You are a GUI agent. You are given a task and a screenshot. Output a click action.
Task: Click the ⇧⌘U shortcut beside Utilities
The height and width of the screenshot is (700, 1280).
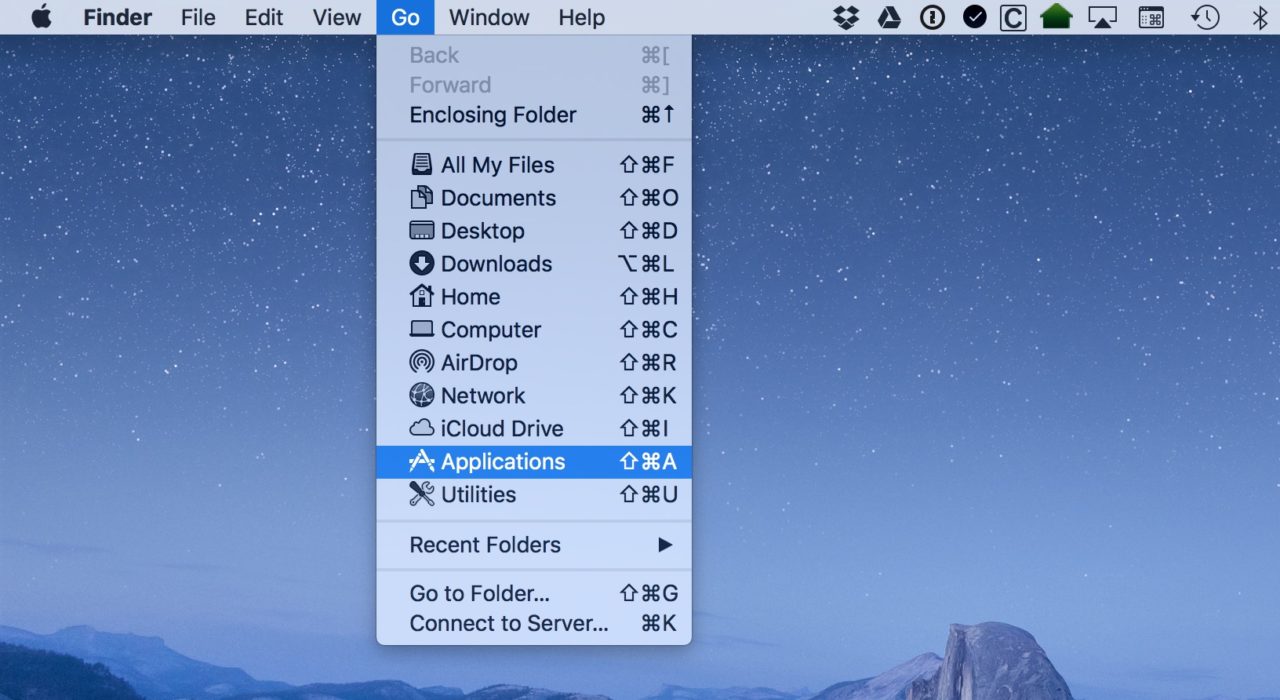tap(648, 495)
